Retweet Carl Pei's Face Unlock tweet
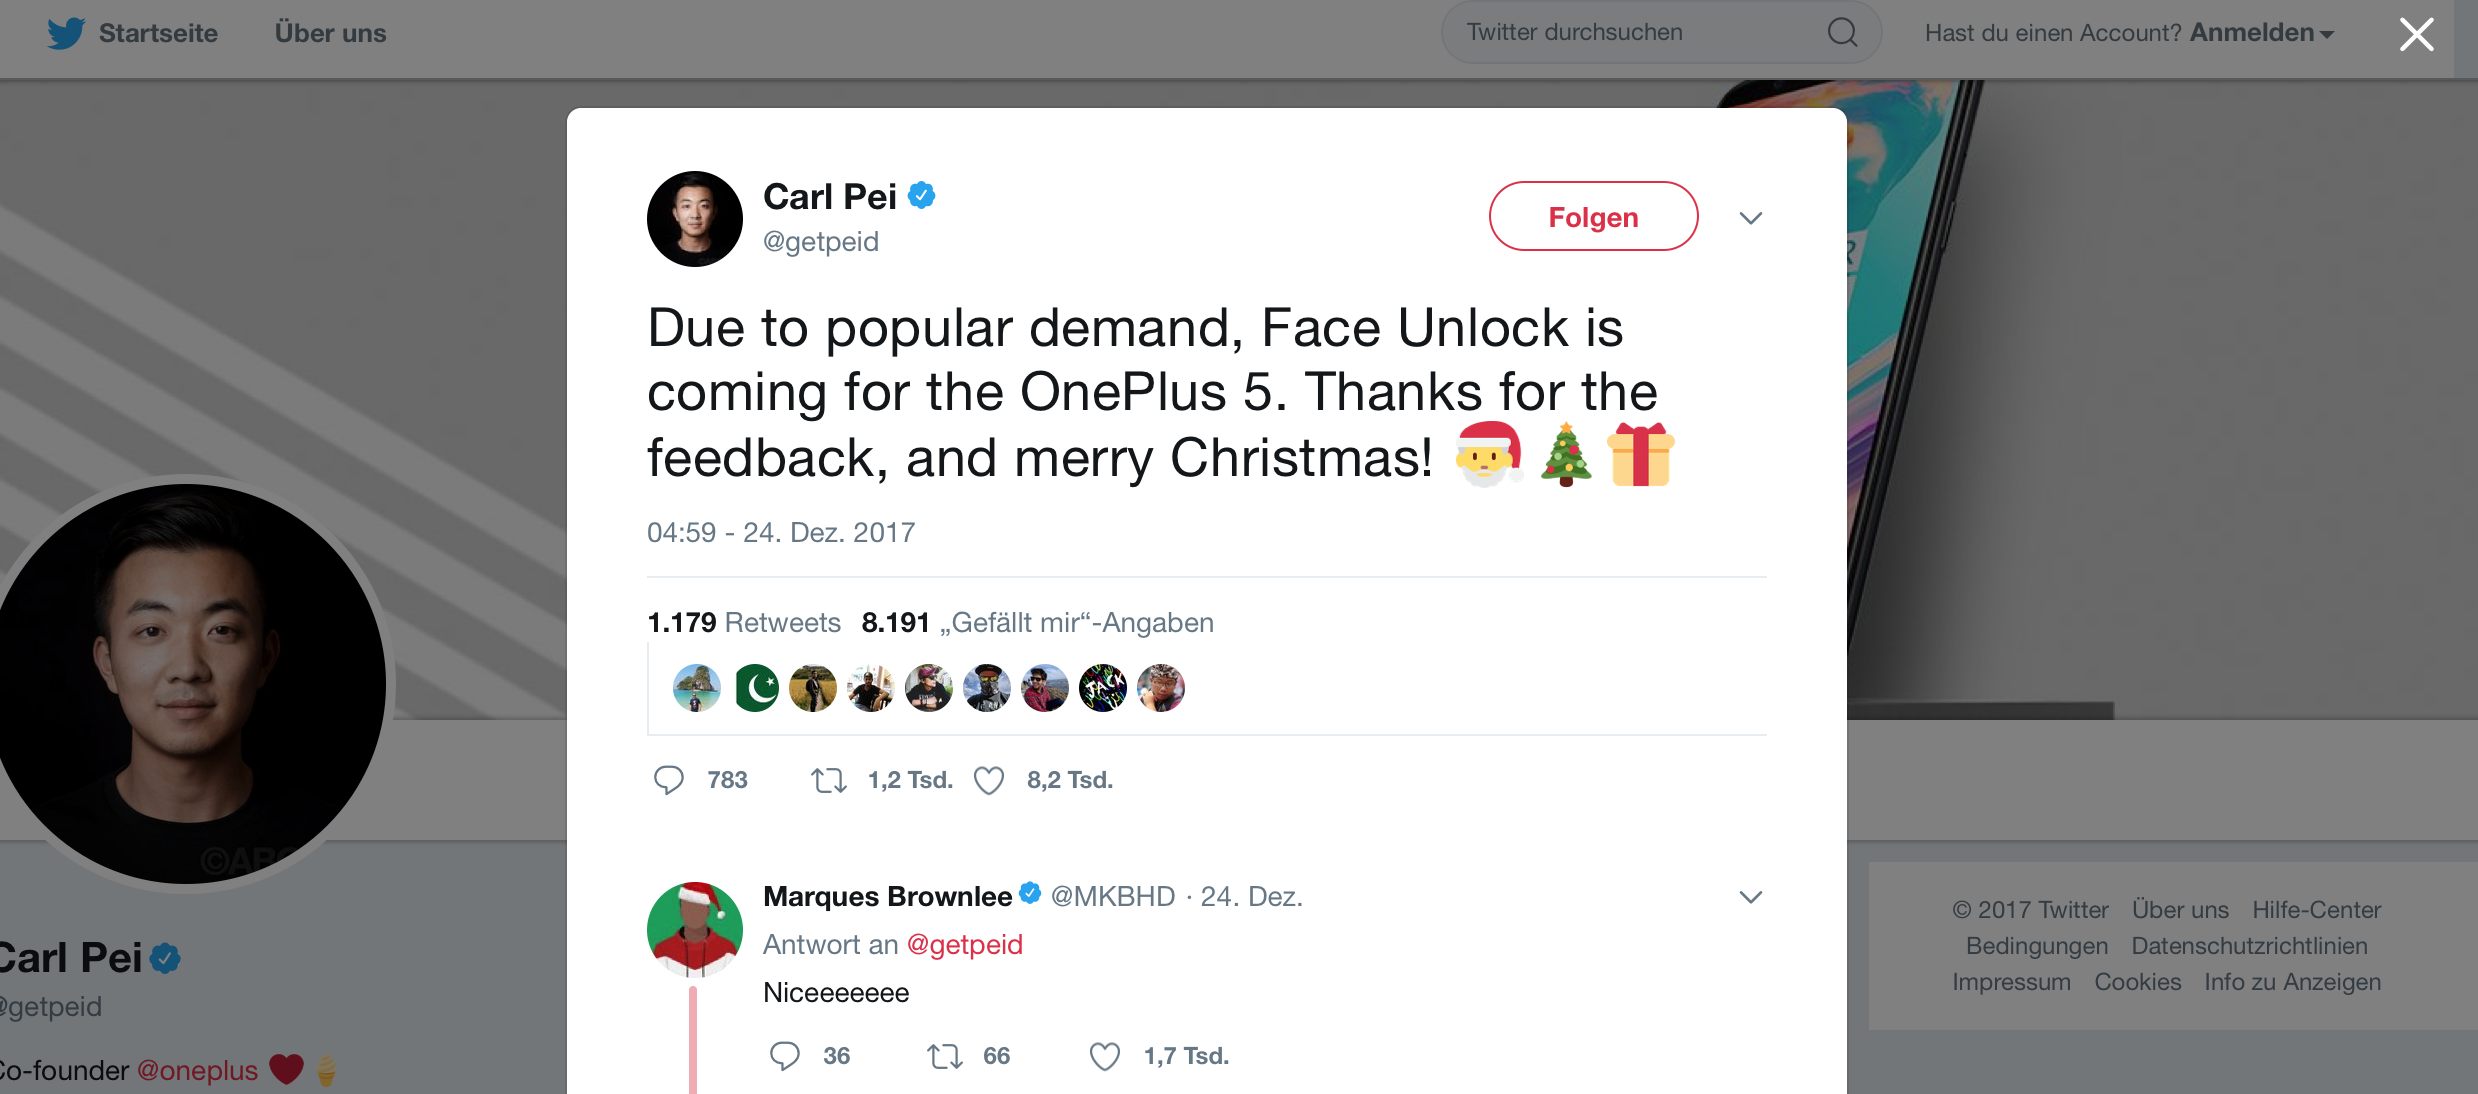Viewport: 2478px width, 1094px height. coord(829,780)
